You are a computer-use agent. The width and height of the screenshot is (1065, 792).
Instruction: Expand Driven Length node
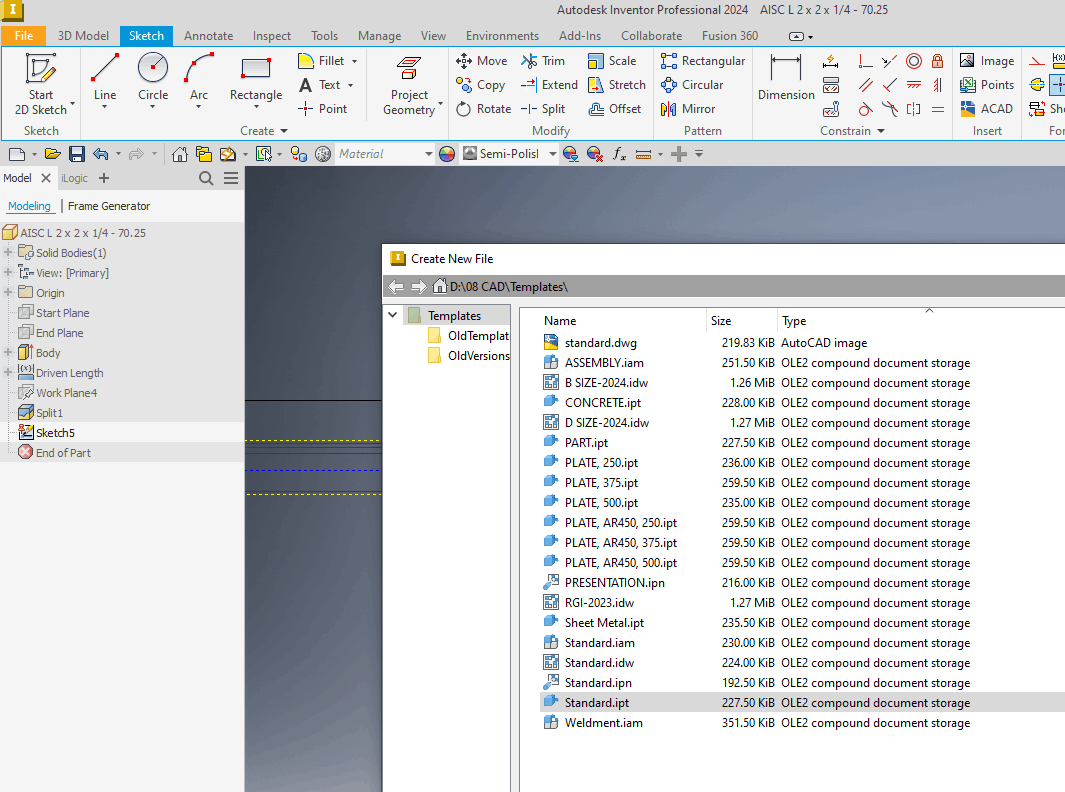click(x=8, y=372)
